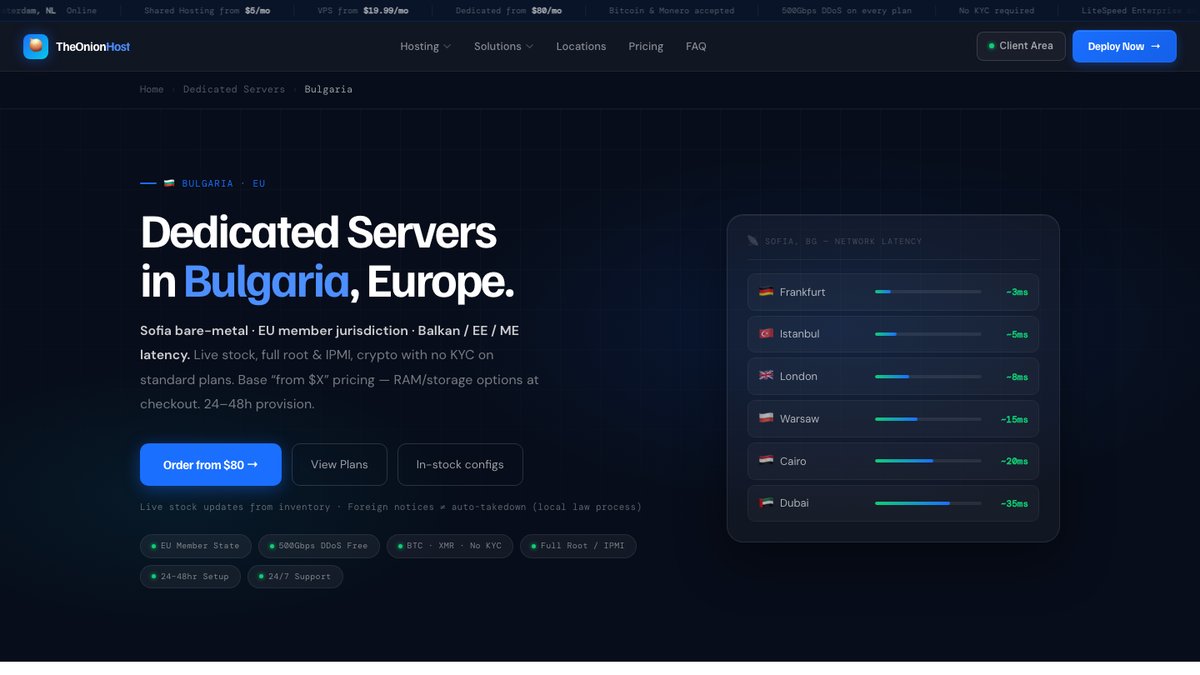Click the UK flag beside London
The height and width of the screenshot is (675, 1200).
pos(766,376)
